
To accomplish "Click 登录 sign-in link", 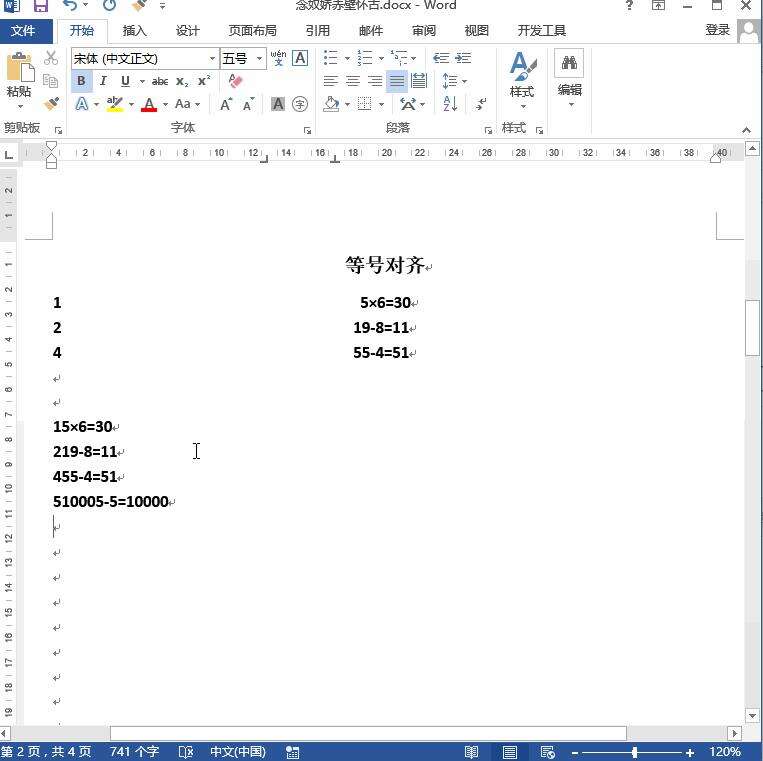I will (x=718, y=30).
